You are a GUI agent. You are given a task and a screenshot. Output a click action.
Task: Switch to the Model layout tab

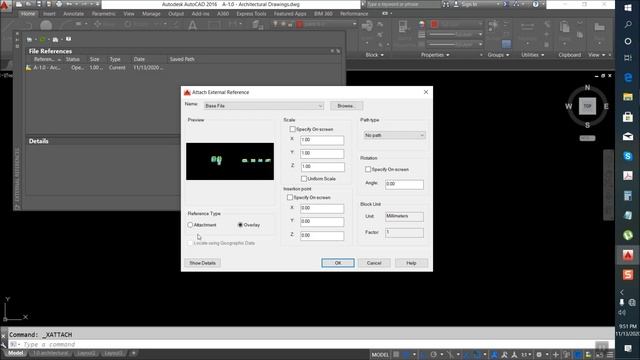(x=16, y=353)
